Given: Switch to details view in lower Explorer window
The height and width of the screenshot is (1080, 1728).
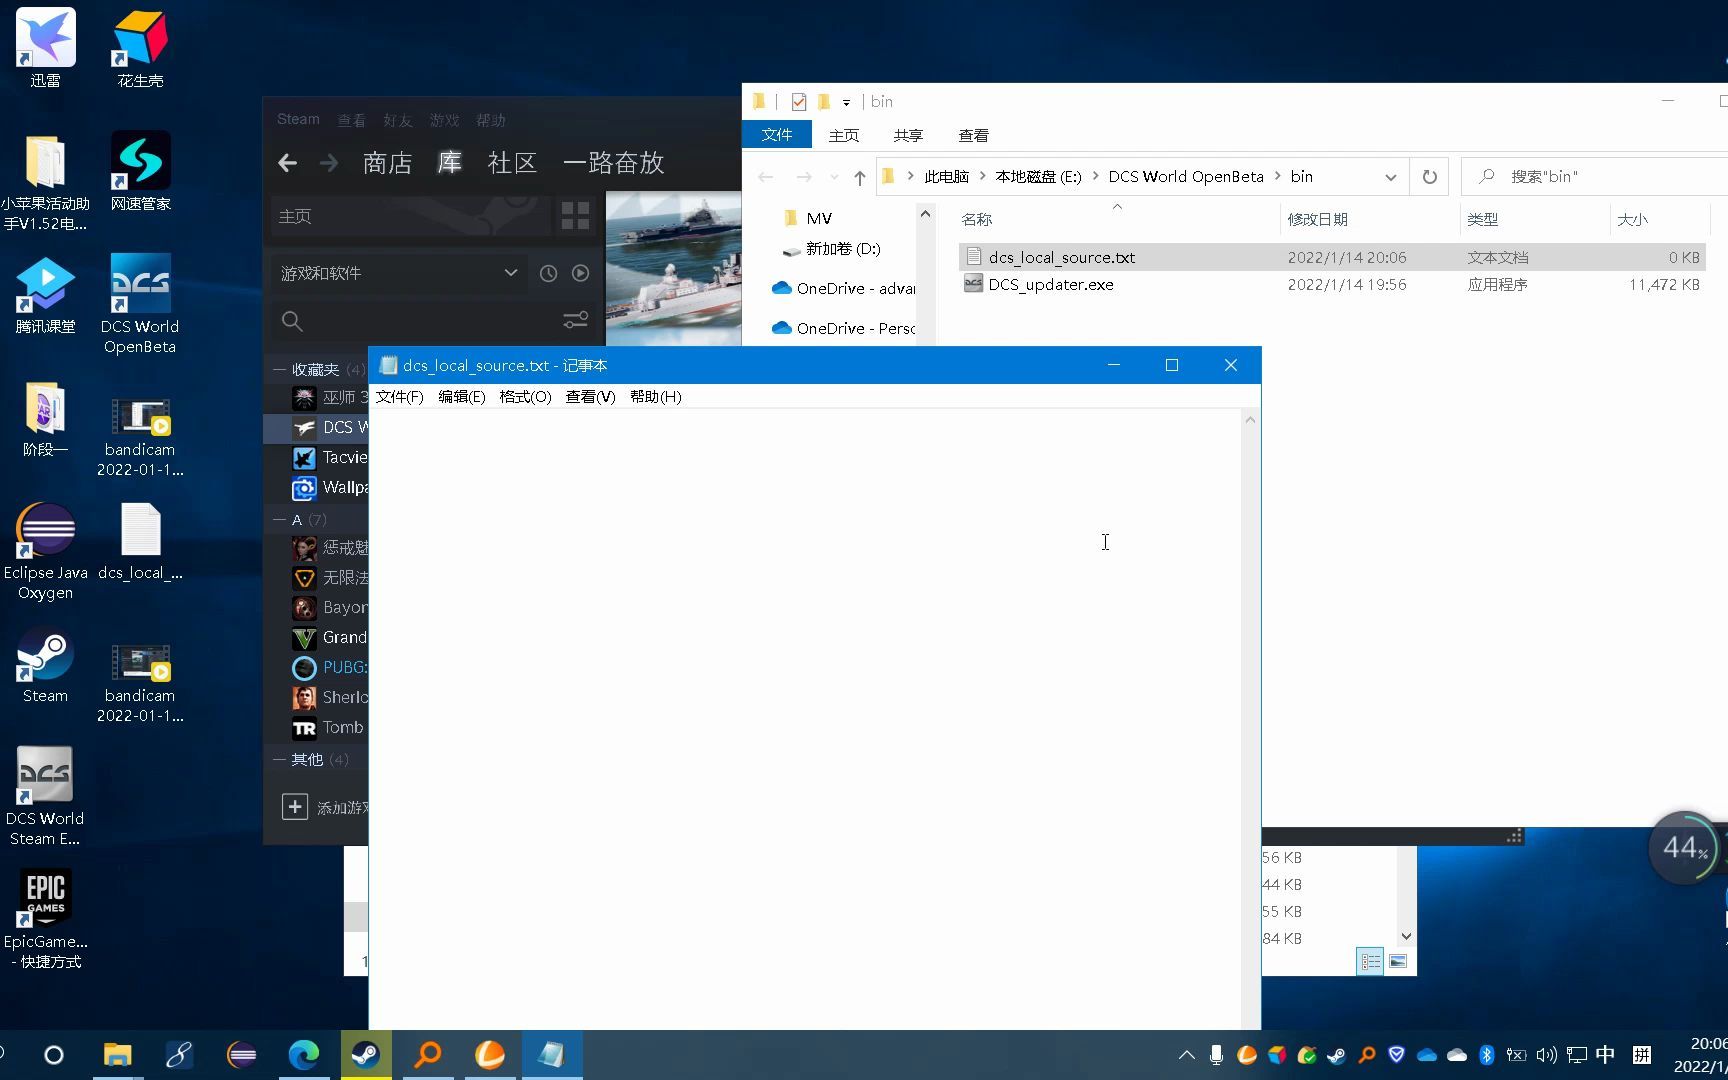Looking at the screenshot, I should click(1370, 961).
